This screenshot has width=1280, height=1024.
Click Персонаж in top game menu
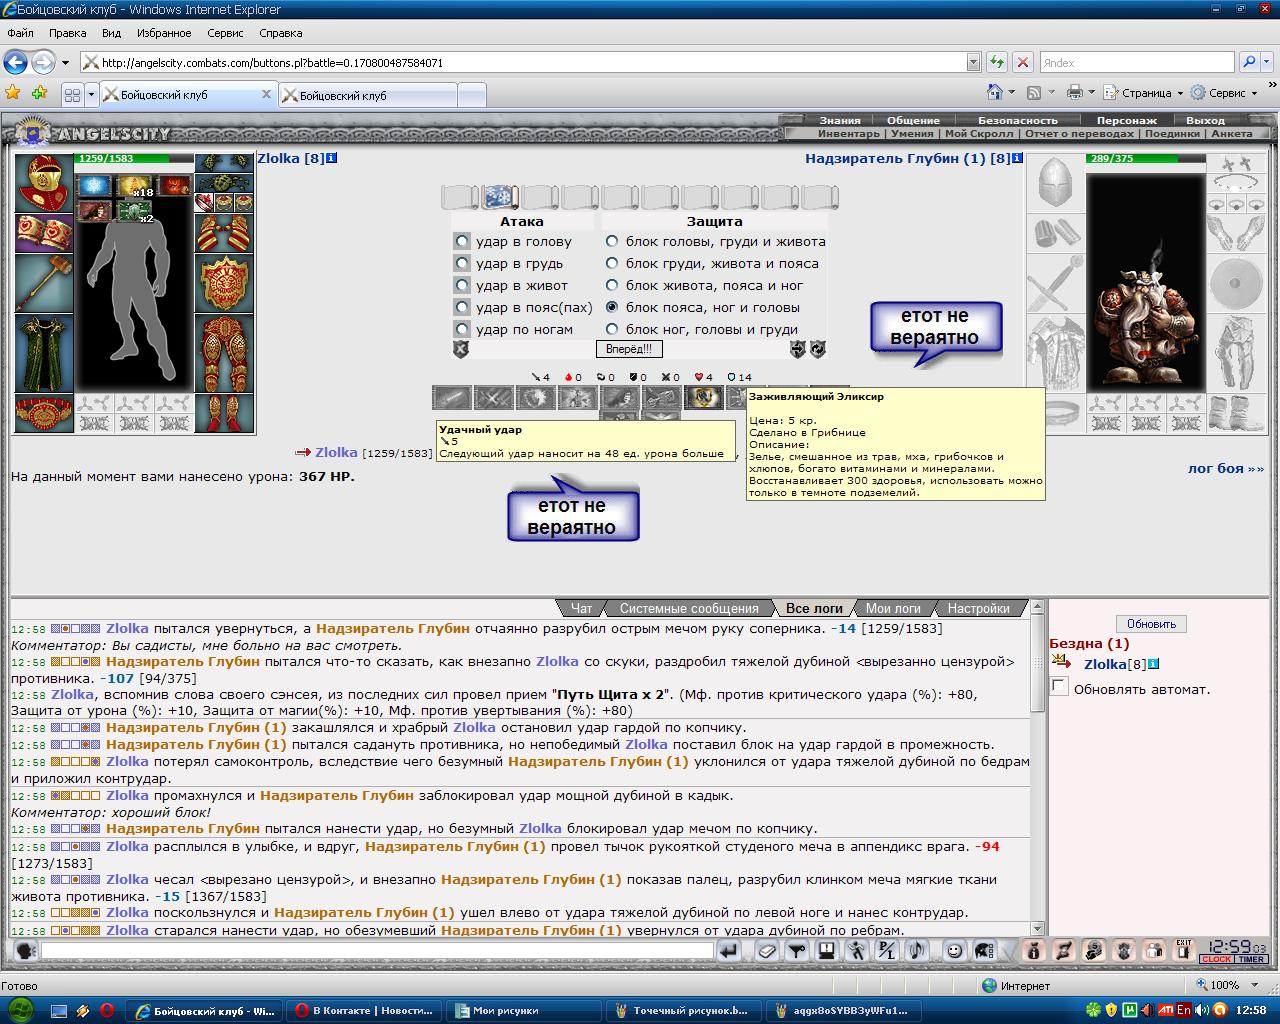[x=1126, y=120]
